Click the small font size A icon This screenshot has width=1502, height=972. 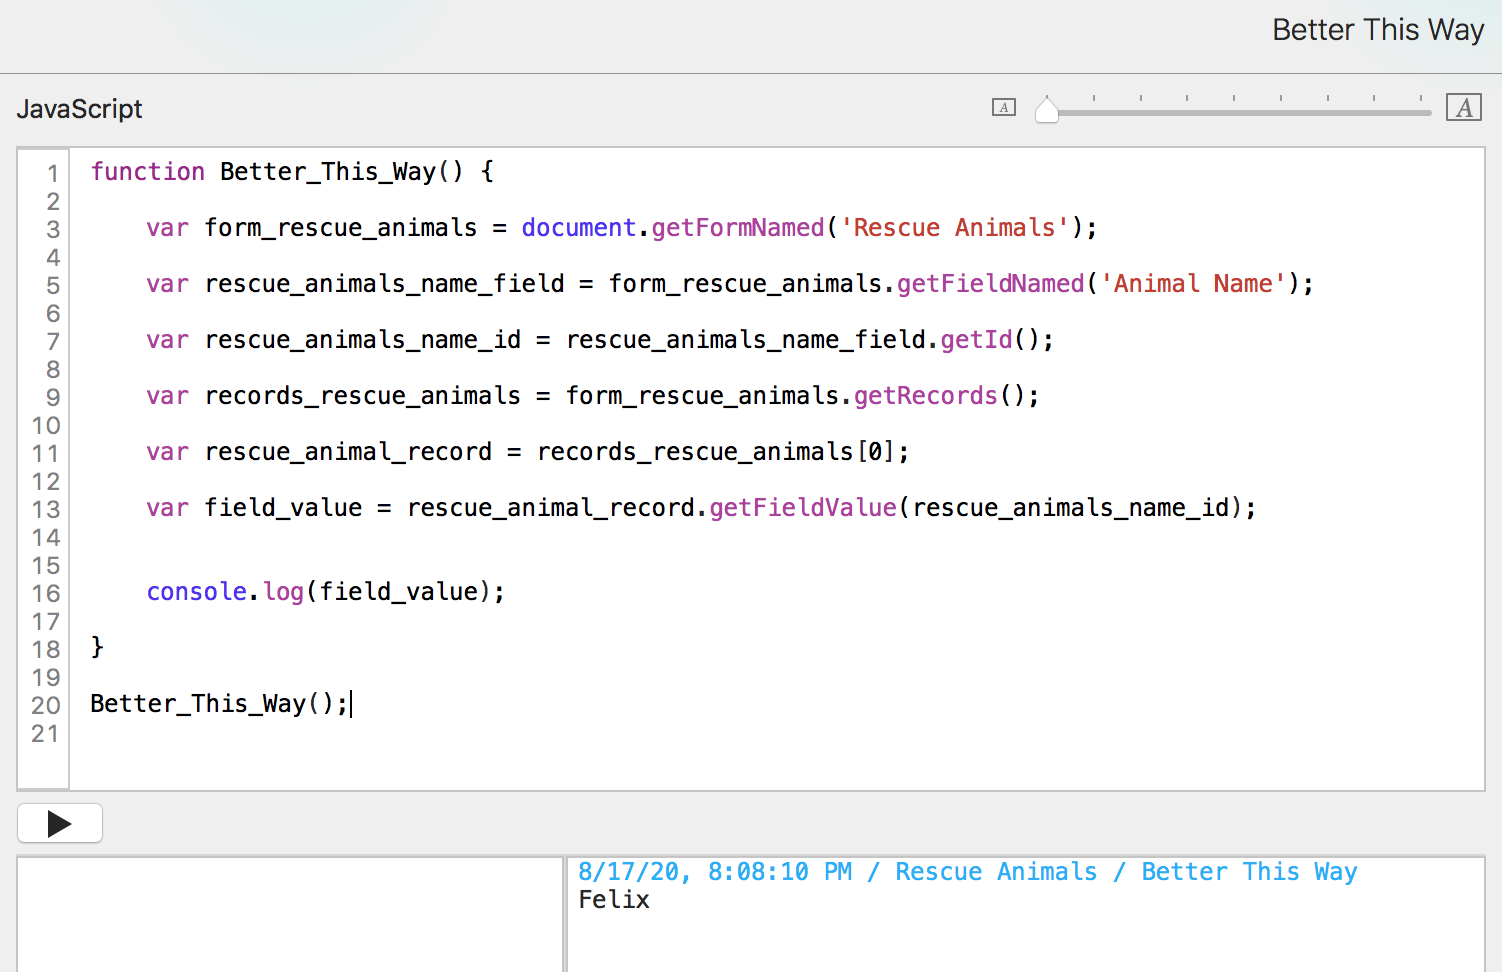pos(1003,107)
